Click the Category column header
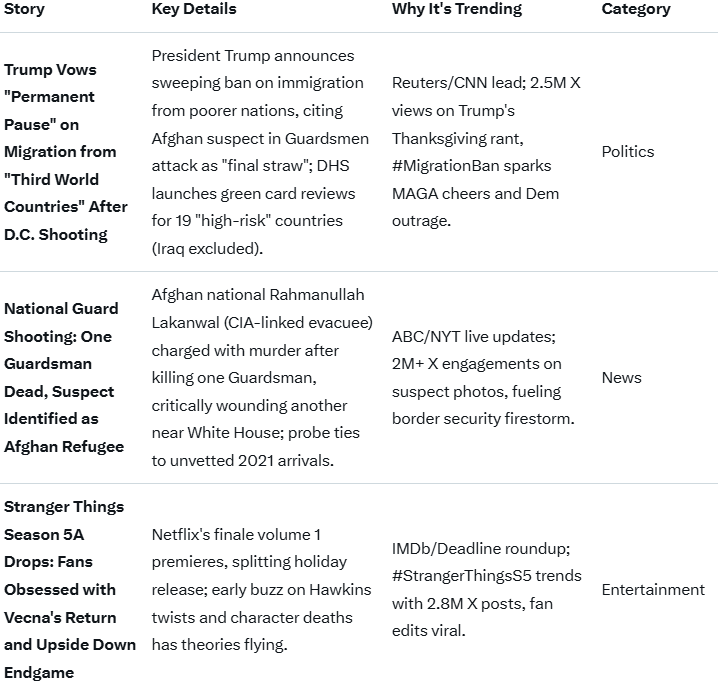723x682 pixels. tap(635, 9)
